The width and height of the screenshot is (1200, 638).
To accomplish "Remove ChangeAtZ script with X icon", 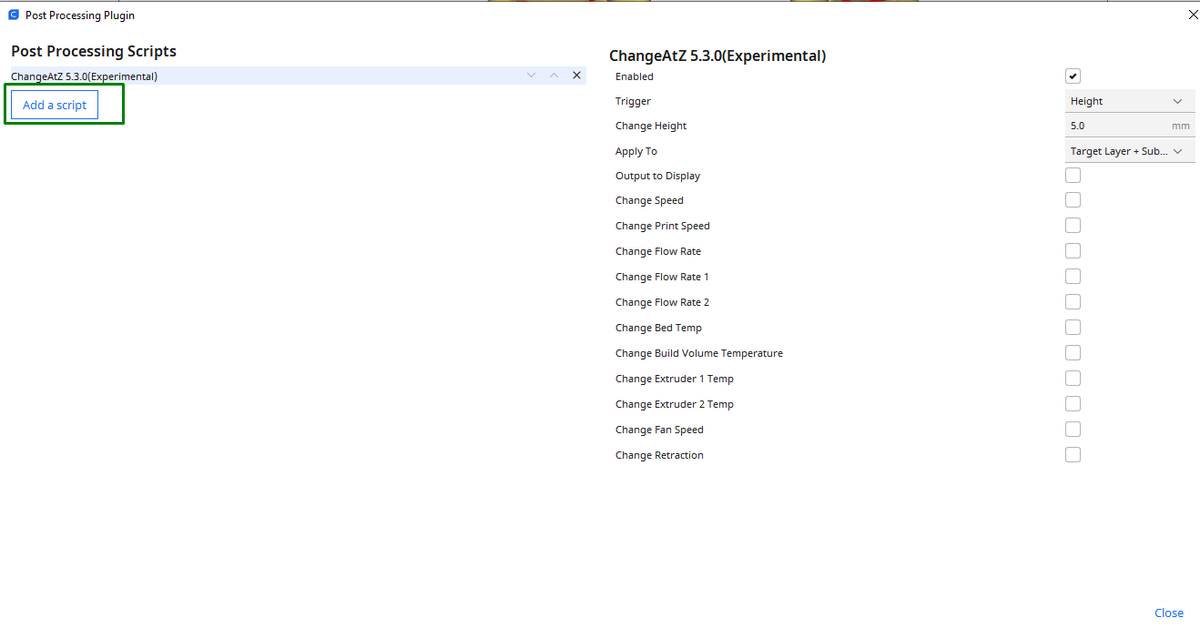I will (x=576, y=76).
